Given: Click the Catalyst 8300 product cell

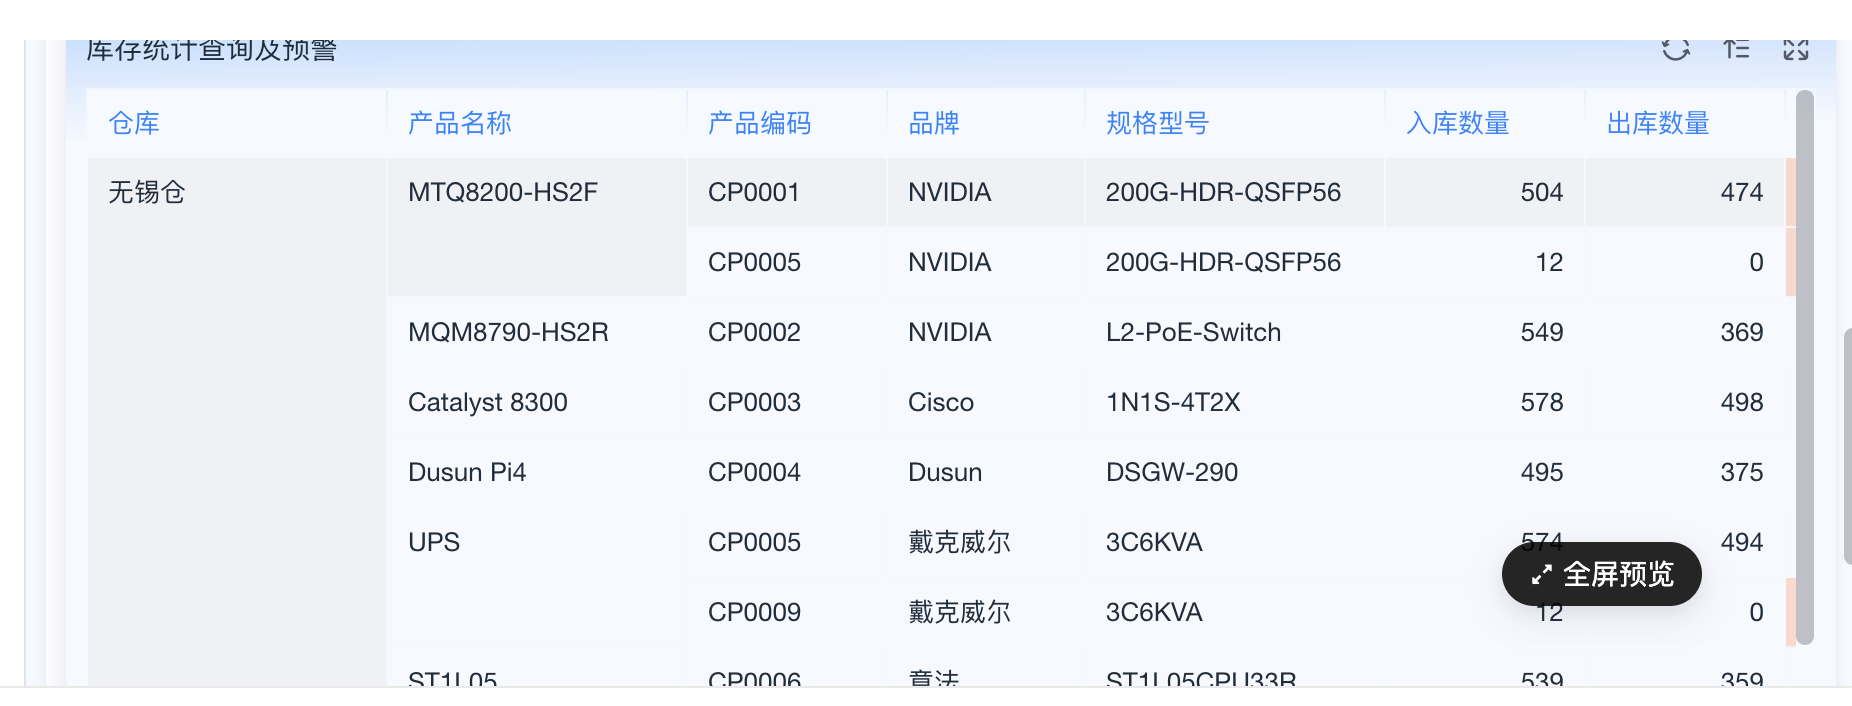Looking at the screenshot, I should click(x=488, y=402).
